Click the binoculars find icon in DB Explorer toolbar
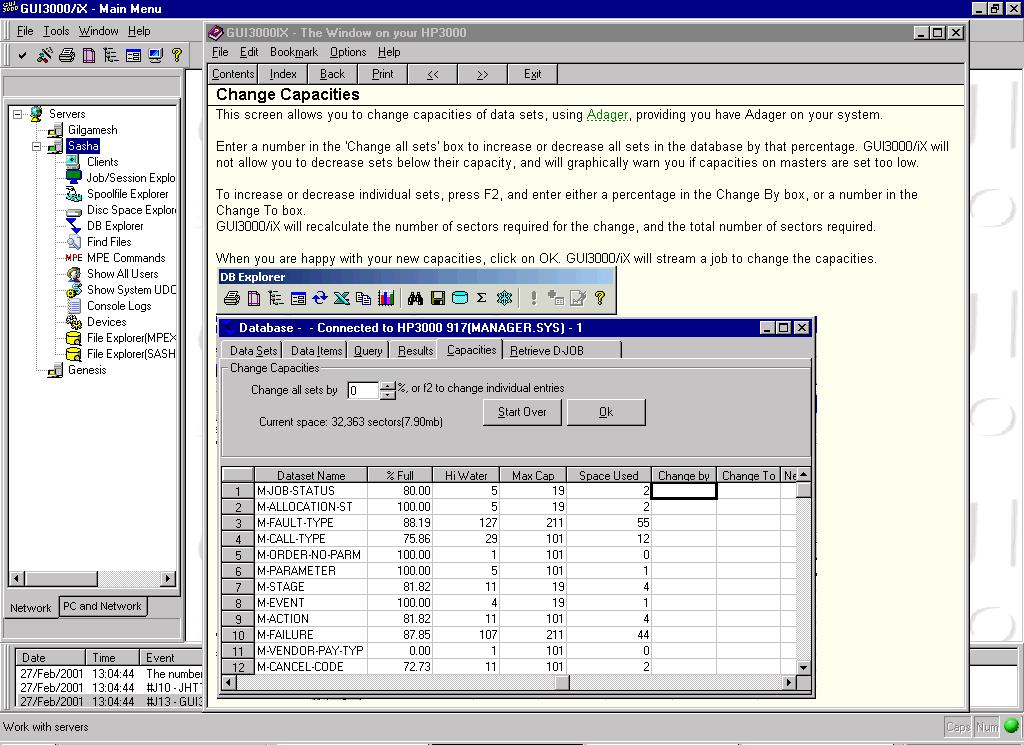 (415, 298)
